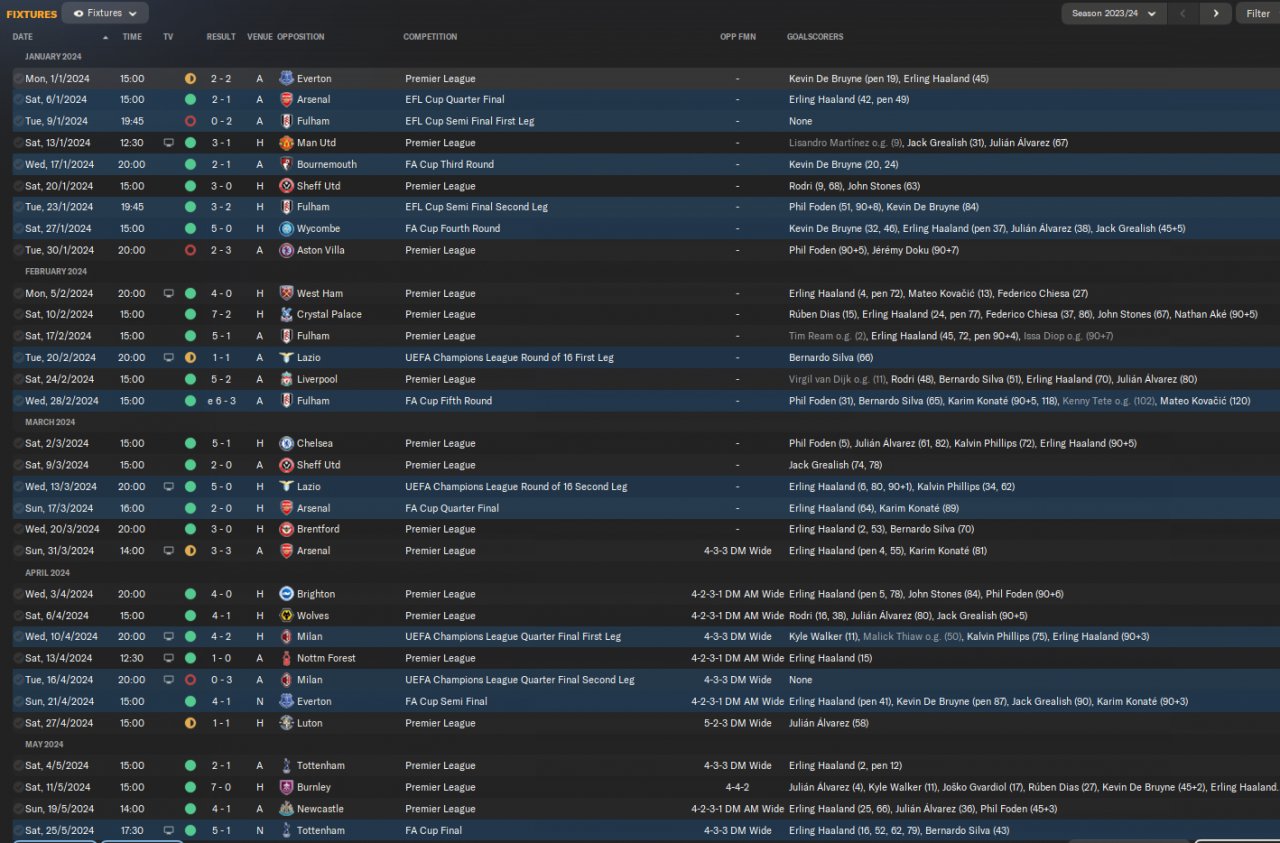Click the Newcastle club badge
1280x843 pixels.
tap(286, 809)
